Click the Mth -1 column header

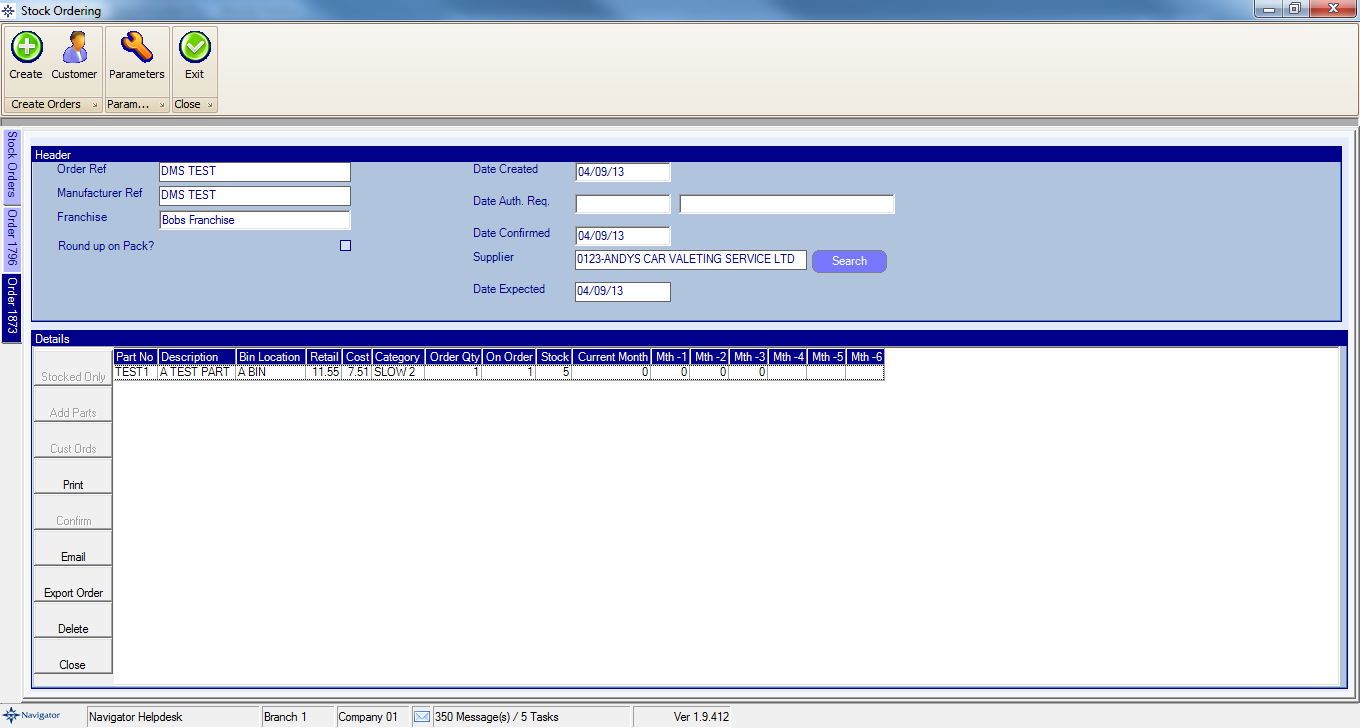point(671,357)
